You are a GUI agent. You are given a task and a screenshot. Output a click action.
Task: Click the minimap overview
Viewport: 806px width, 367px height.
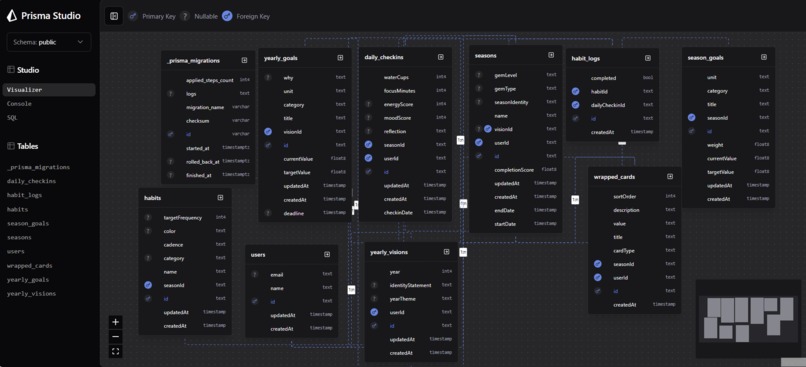pyautogui.click(x=748, y=318)
